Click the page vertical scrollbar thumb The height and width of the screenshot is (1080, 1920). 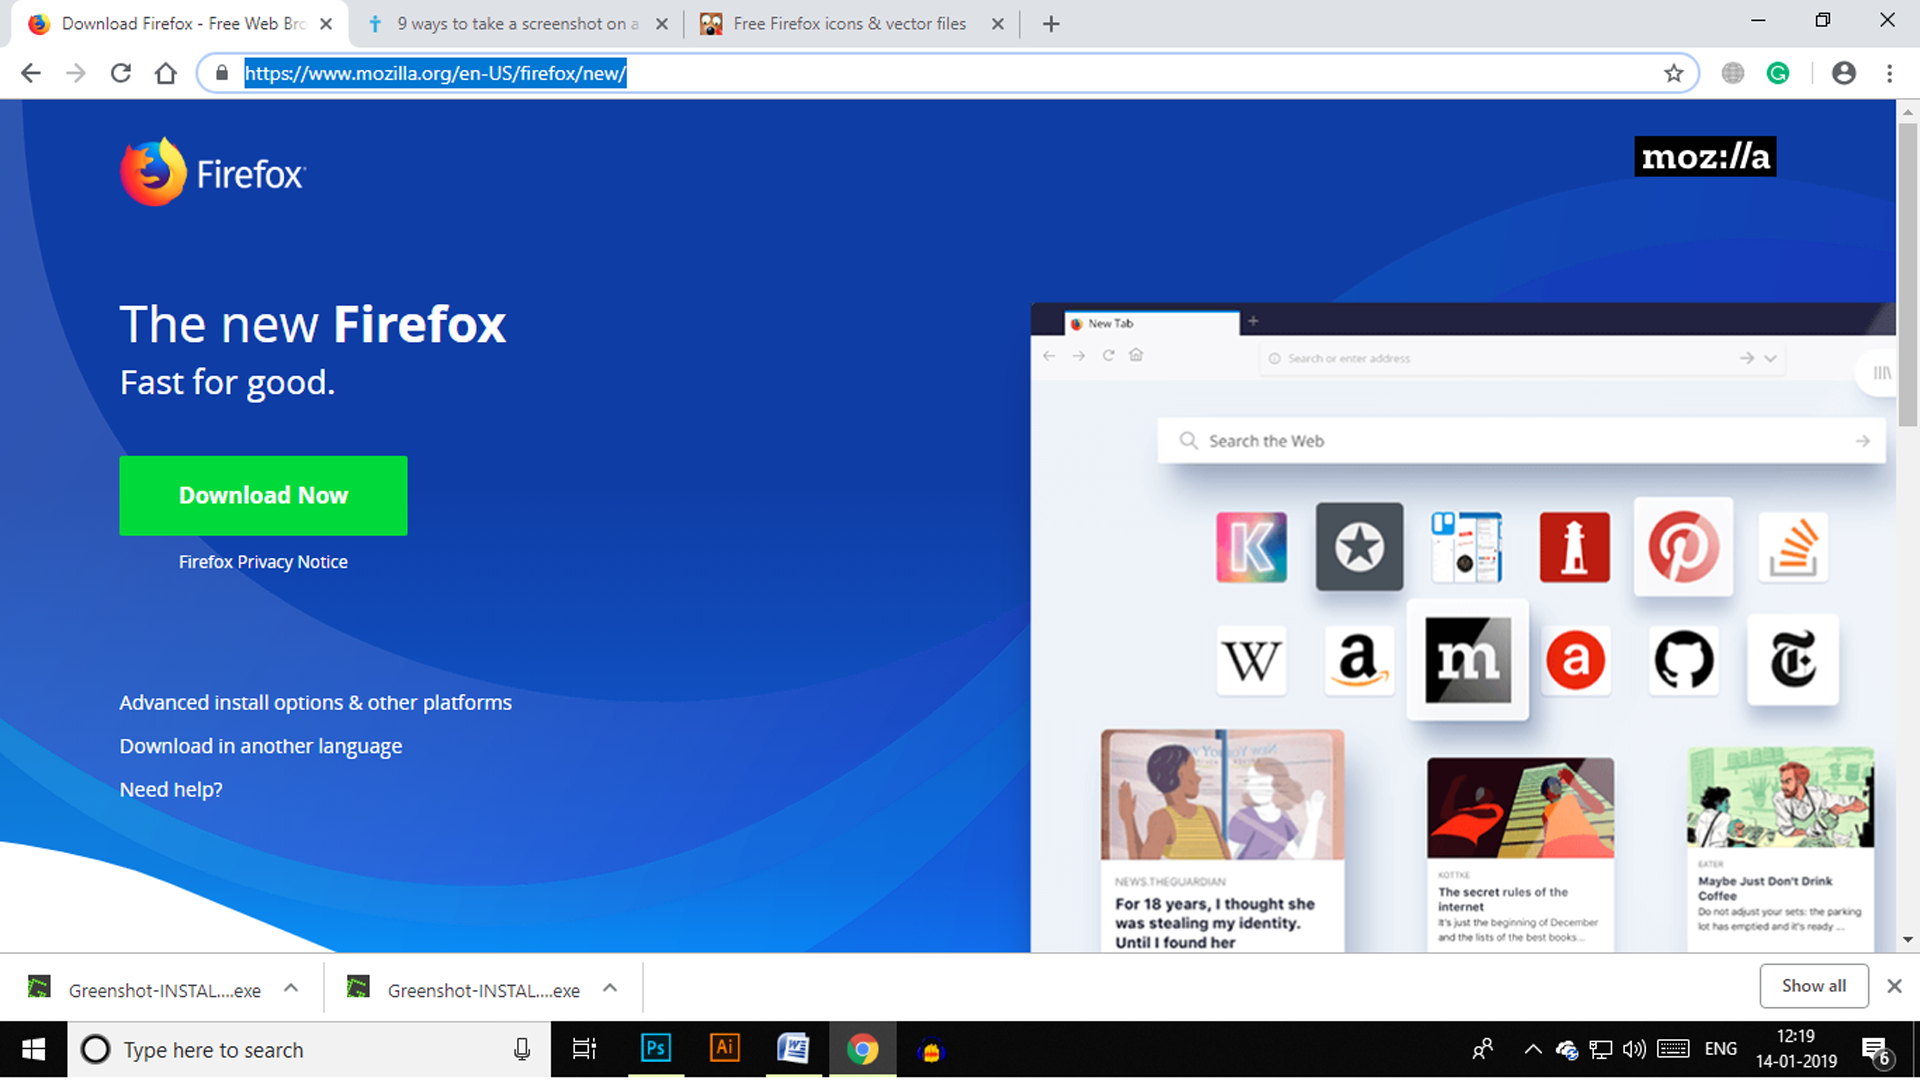[x=1908, y=275]
